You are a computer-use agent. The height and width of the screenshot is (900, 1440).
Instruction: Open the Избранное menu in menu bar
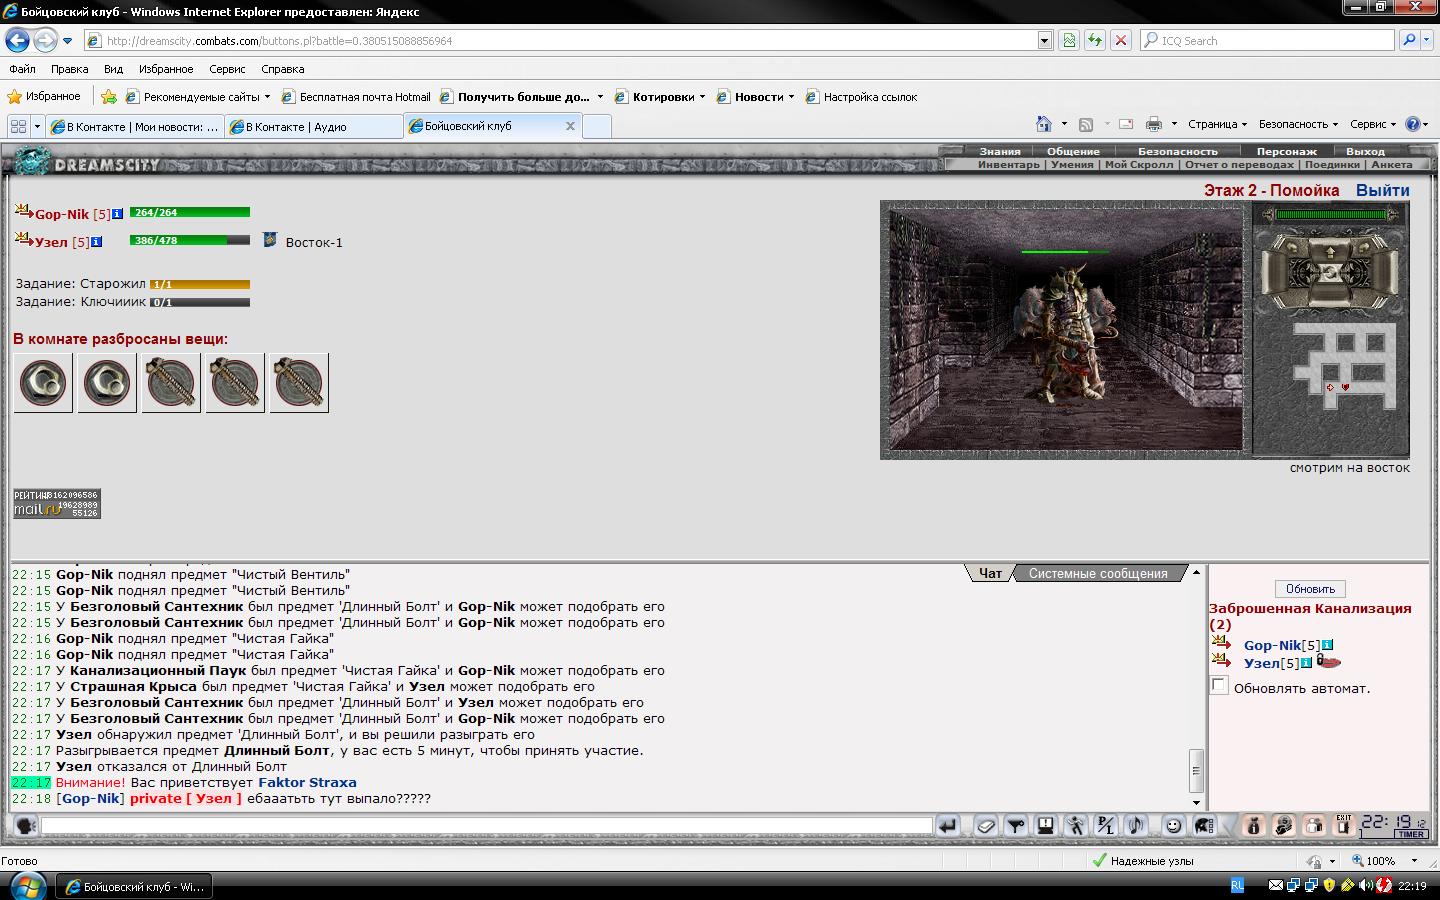pos(166,69)
